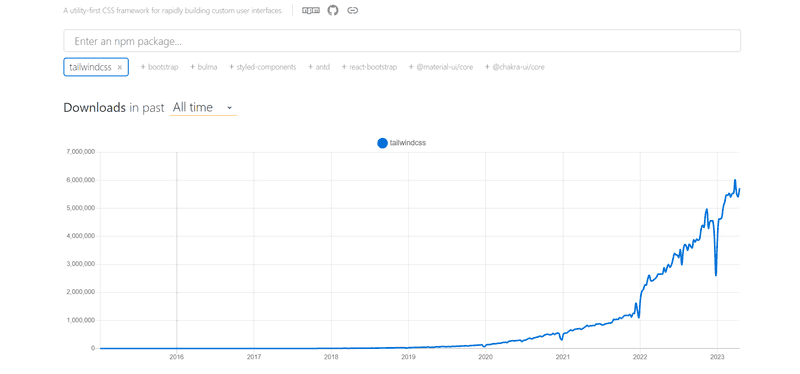800x374 pixels.
Task: Click the tailwindcss chart legend label
Action: coord(408,143)
